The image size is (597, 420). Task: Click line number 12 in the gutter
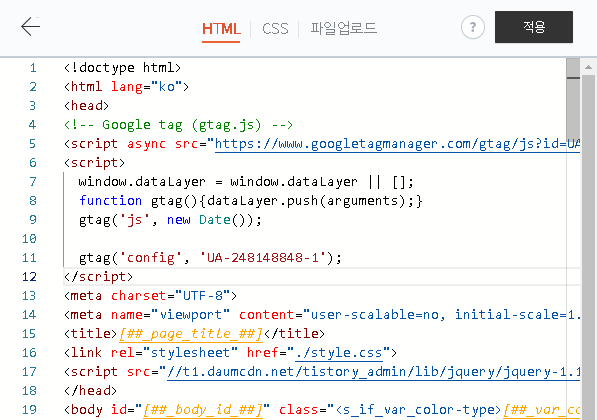tap(29, 277)
